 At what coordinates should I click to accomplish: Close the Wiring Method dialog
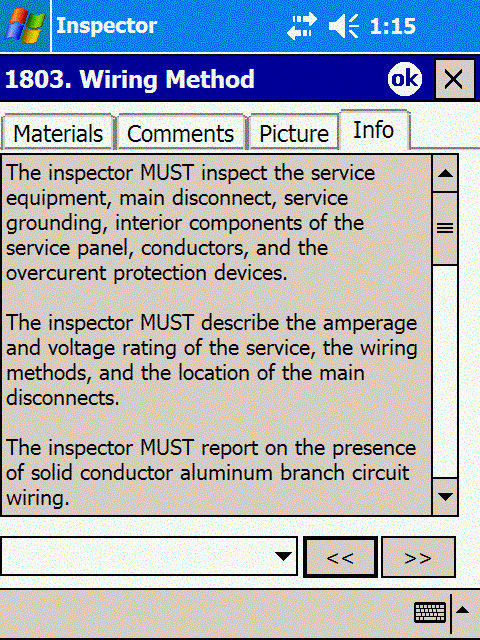pyautogui.click(x=454, y=79)
